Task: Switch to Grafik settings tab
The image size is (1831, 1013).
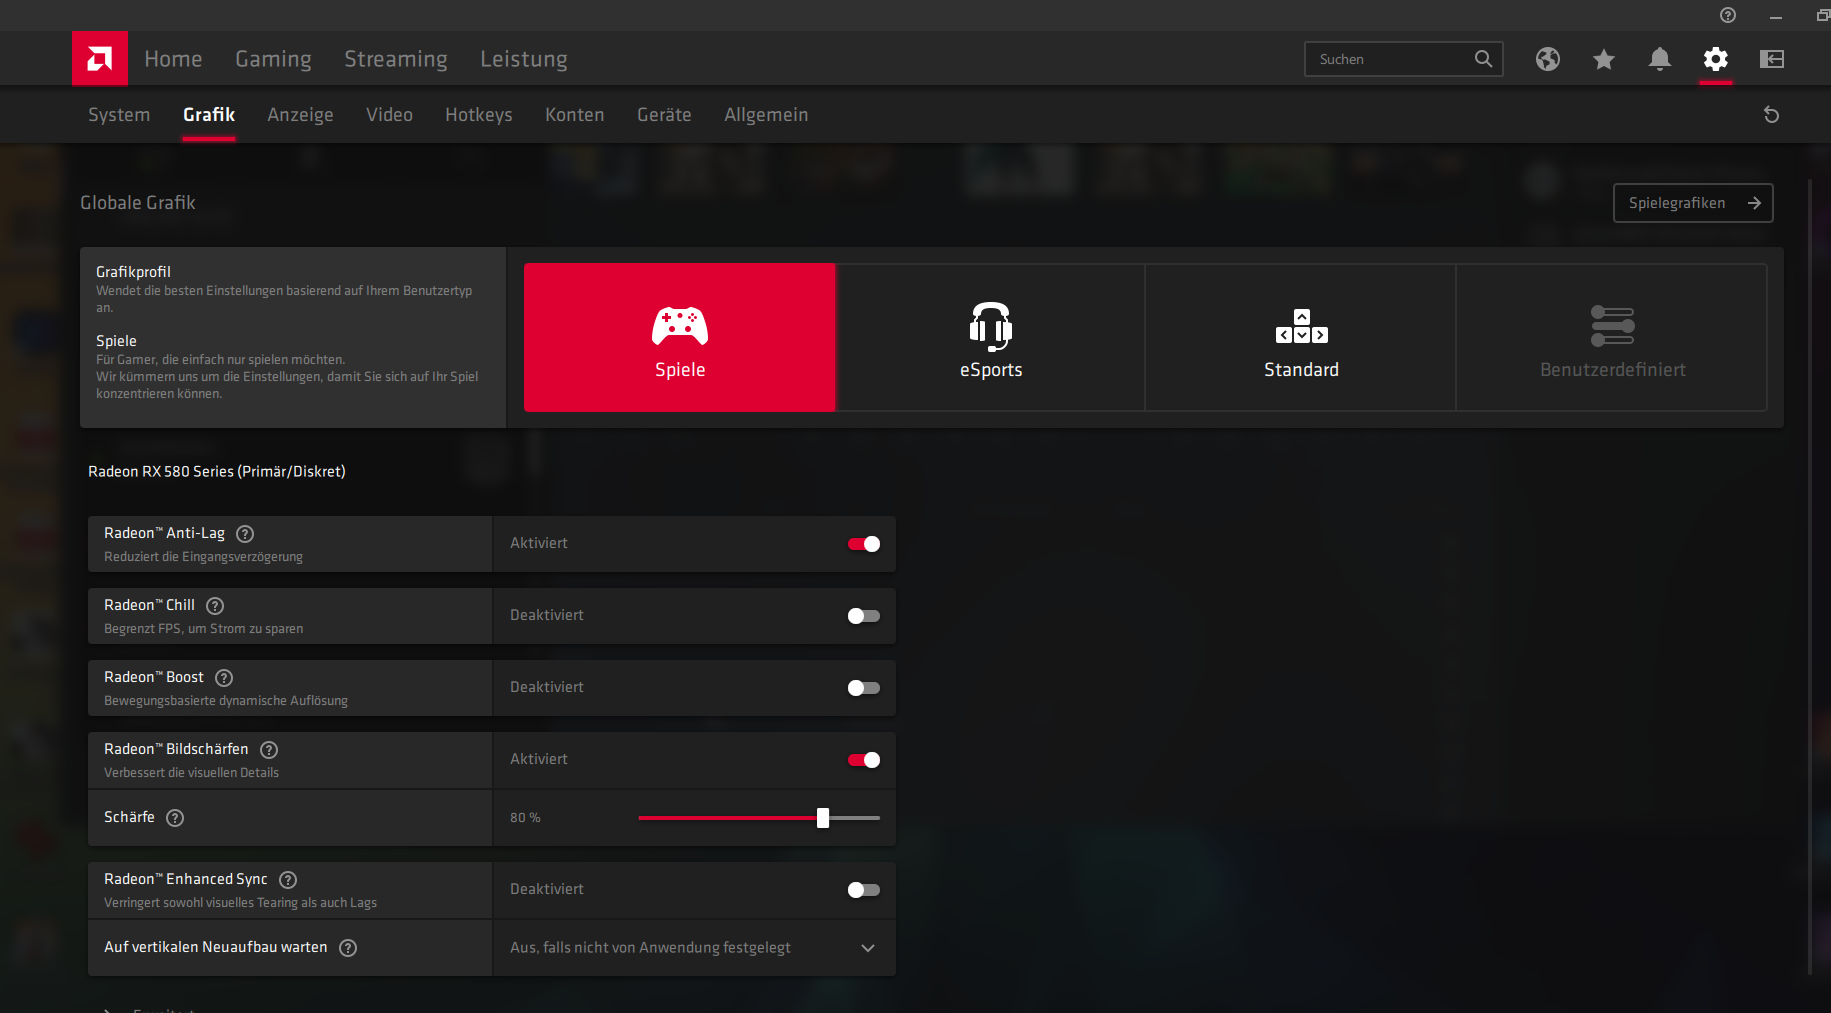Action: click(209, 115)
